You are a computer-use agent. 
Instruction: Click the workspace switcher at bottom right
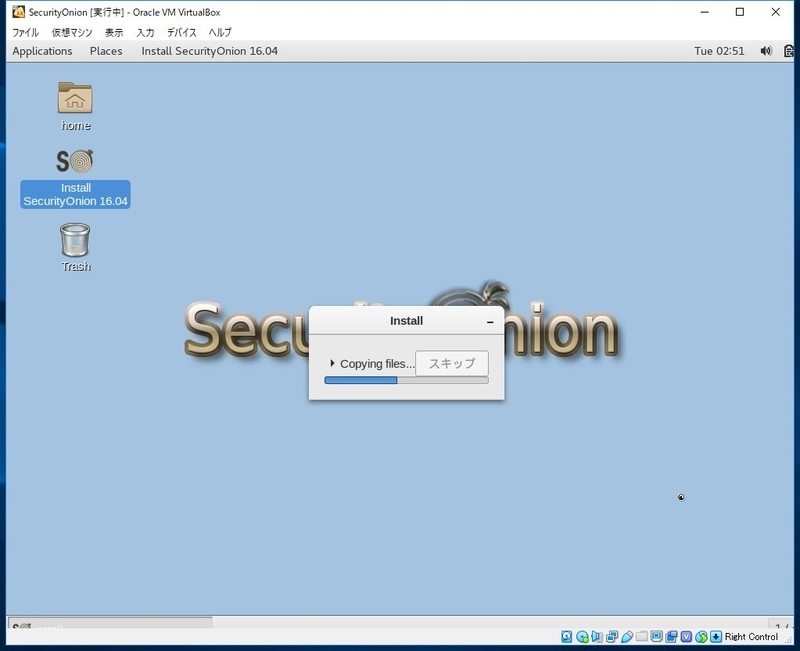click(x=781, y=623)
